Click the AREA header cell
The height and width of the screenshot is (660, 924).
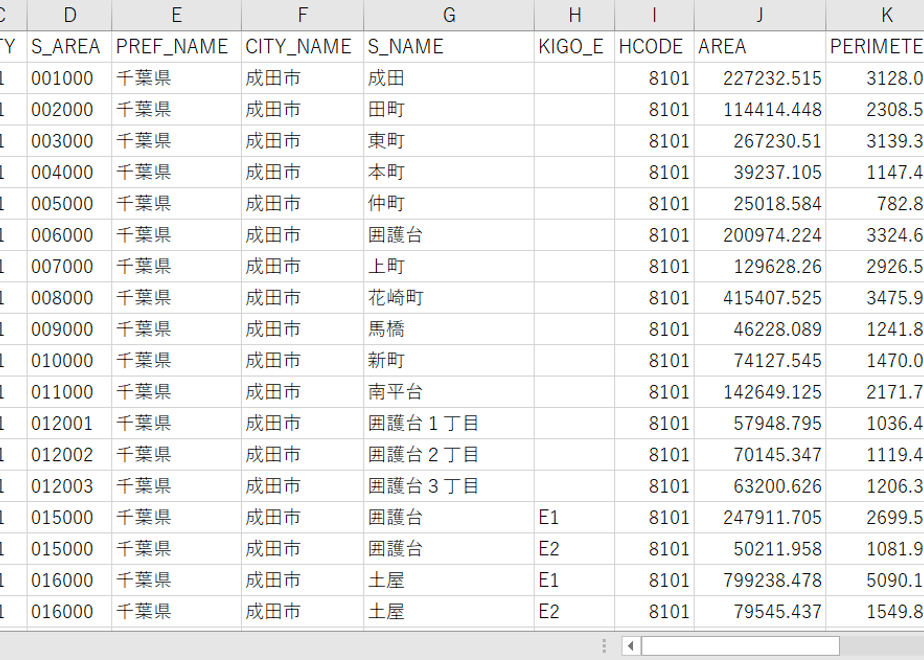[760, 47]
